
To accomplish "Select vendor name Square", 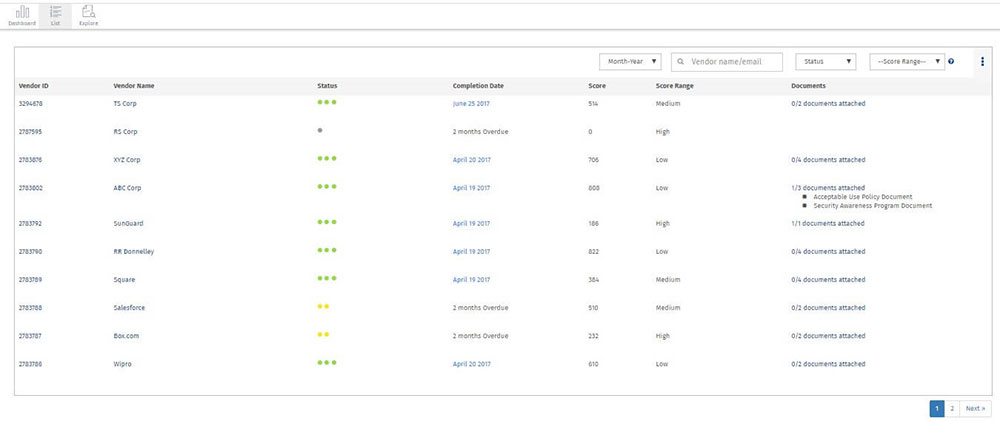I will [124, 280].
